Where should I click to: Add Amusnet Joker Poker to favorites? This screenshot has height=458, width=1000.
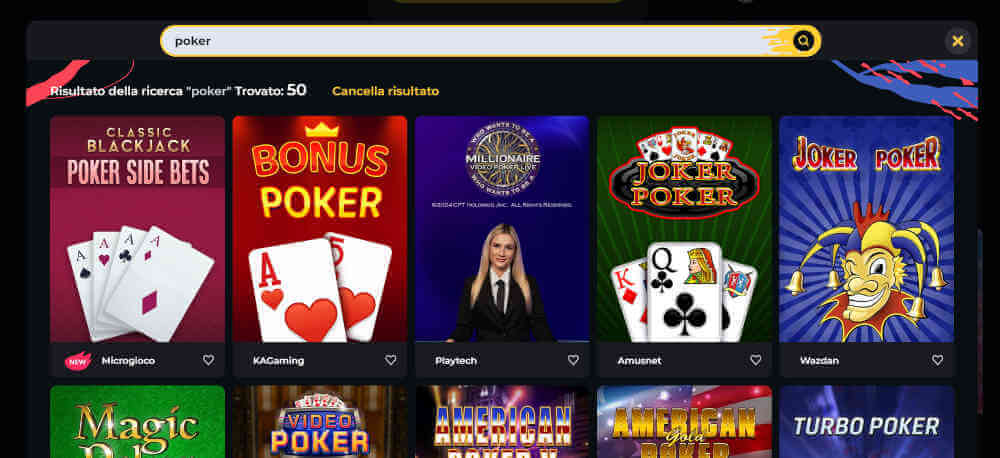[x=756, y=360]
